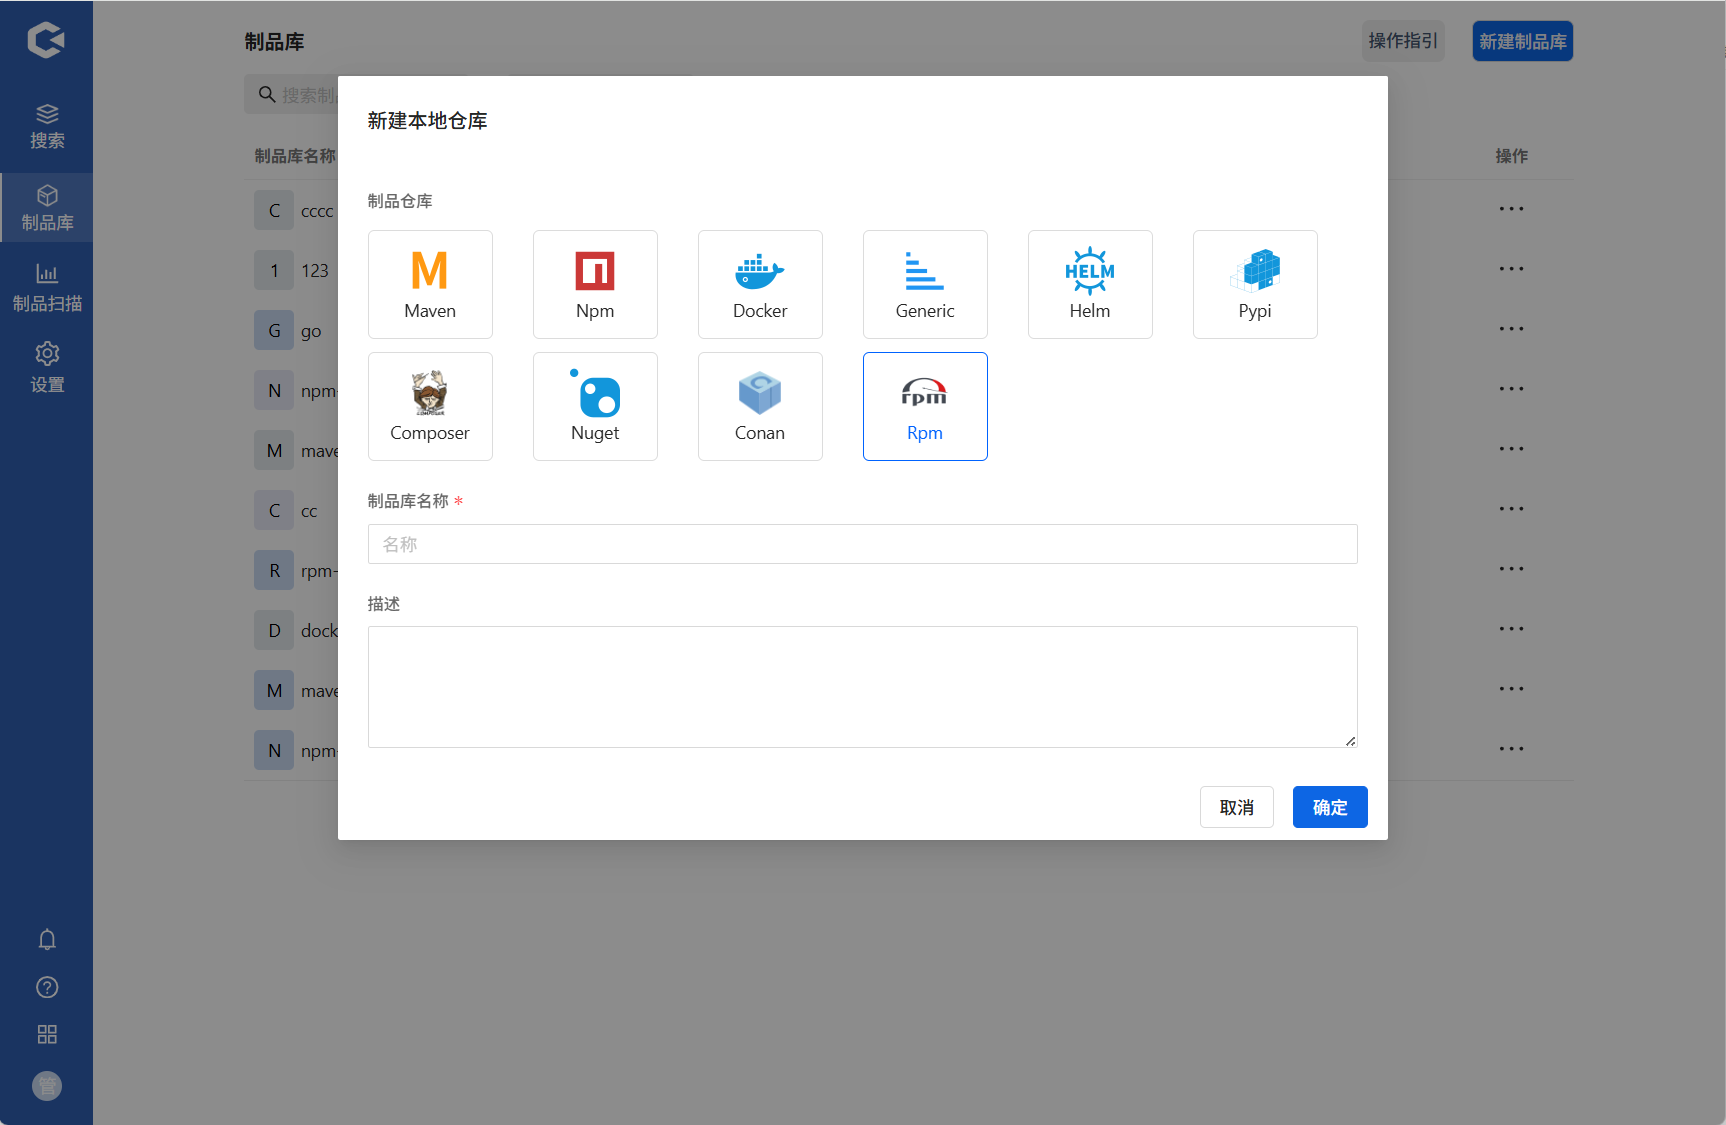Select the Pypi repository type
This screenshot has width=1726, height=1125.
point(1255,285)
